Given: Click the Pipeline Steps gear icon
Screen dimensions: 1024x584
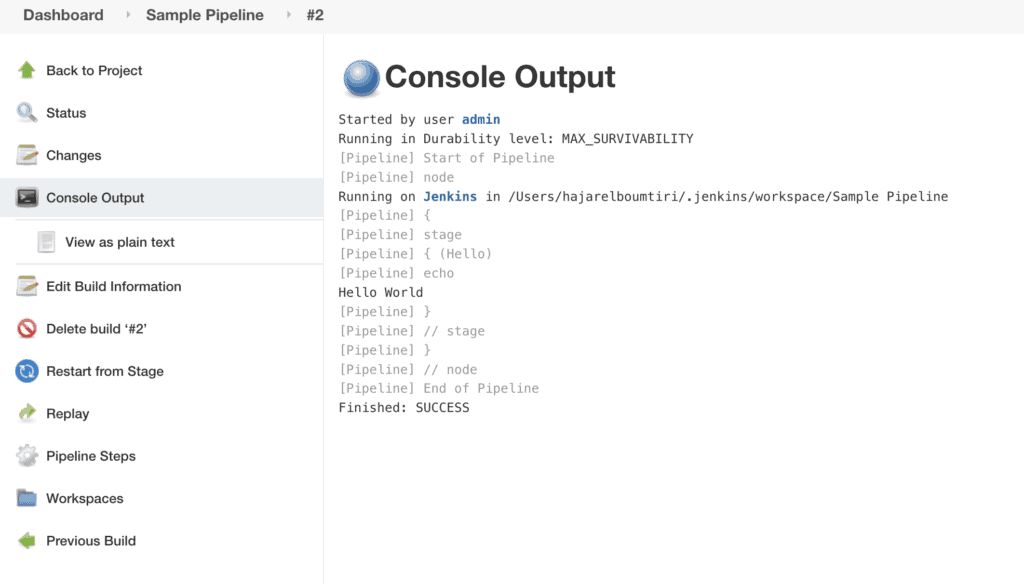Looking at the screenshot, I should [27, 455].
